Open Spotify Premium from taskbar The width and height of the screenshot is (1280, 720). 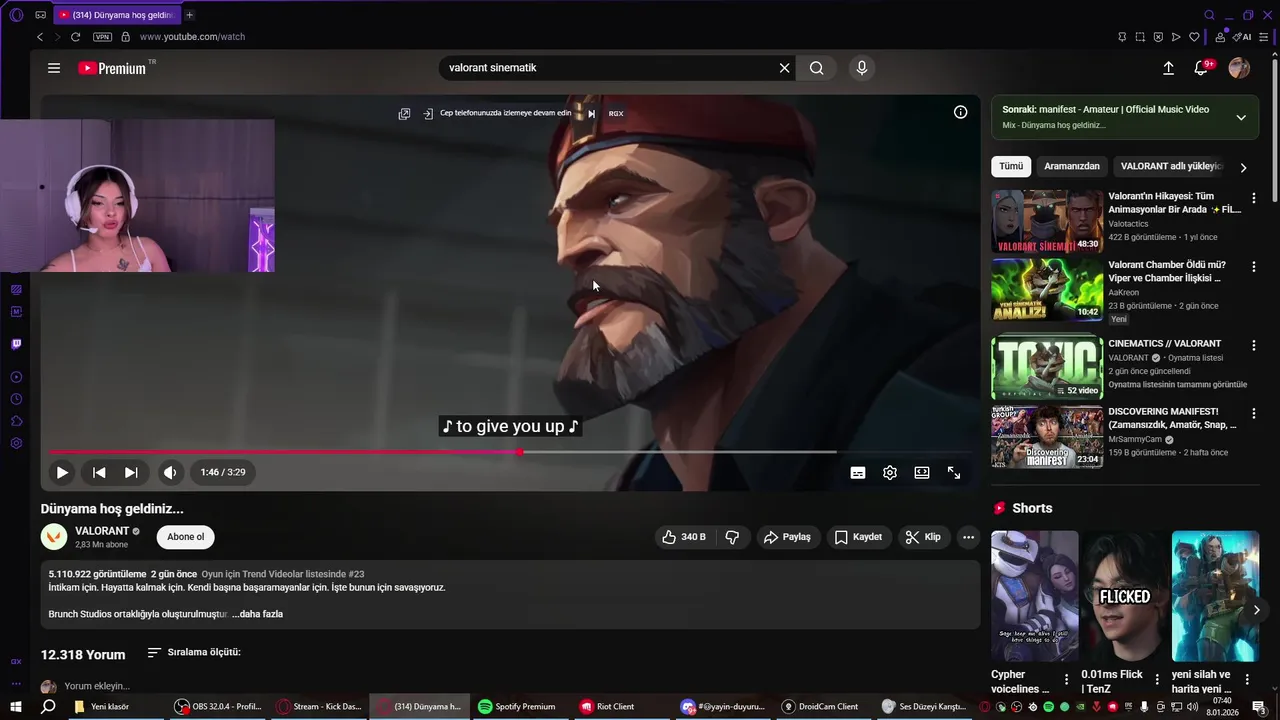pos(516,706)
